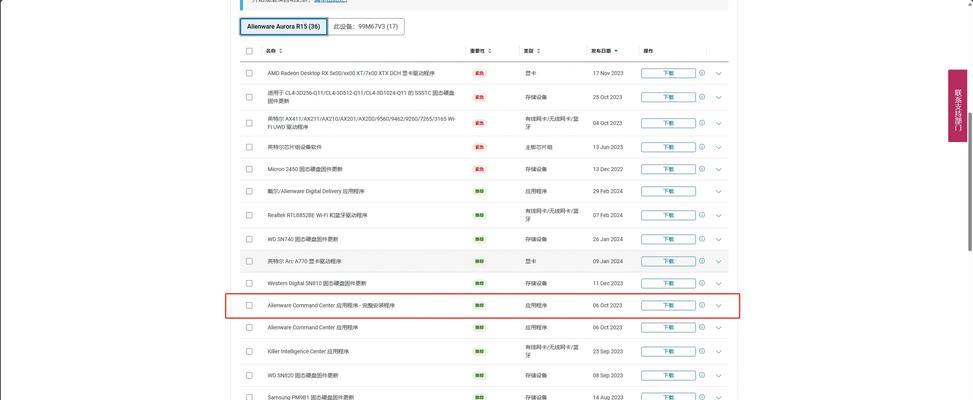Open the 联系支持部门 side button

point(957,105)
